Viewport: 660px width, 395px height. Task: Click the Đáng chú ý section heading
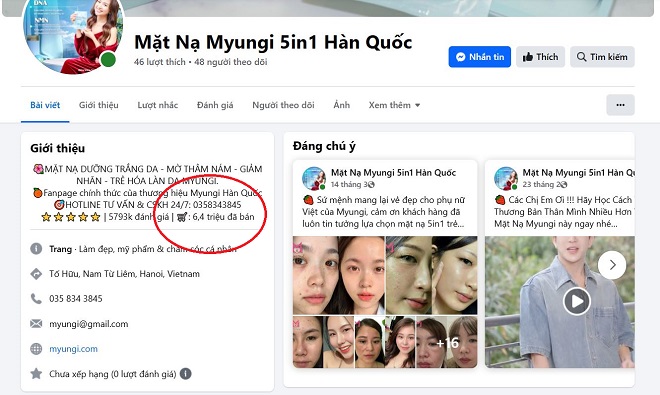[324, 146]
